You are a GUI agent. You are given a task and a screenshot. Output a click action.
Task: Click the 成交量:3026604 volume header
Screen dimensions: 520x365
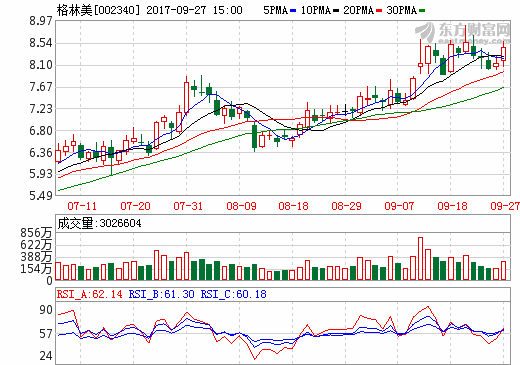99,223
